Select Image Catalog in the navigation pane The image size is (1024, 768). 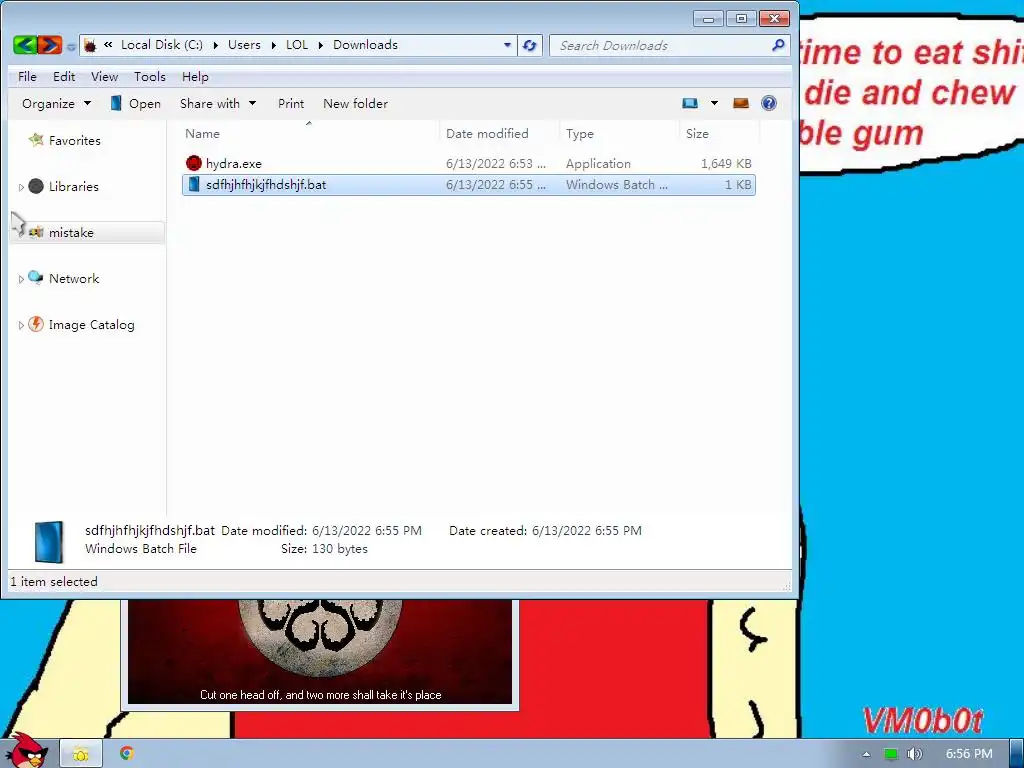click(91, 325)
